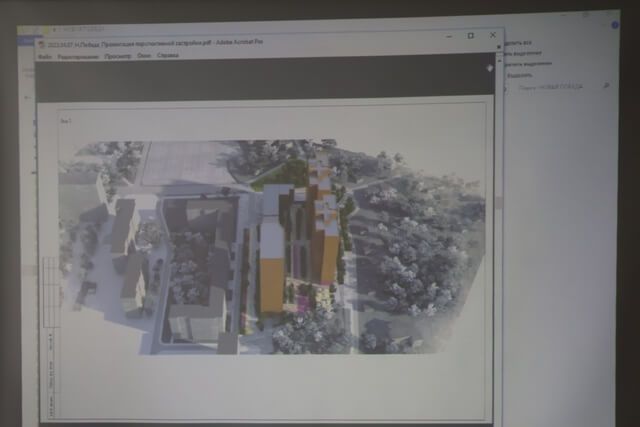The image size is (640, 427).
Task: Open the Редактирование menu
Action: pos(78,56)
